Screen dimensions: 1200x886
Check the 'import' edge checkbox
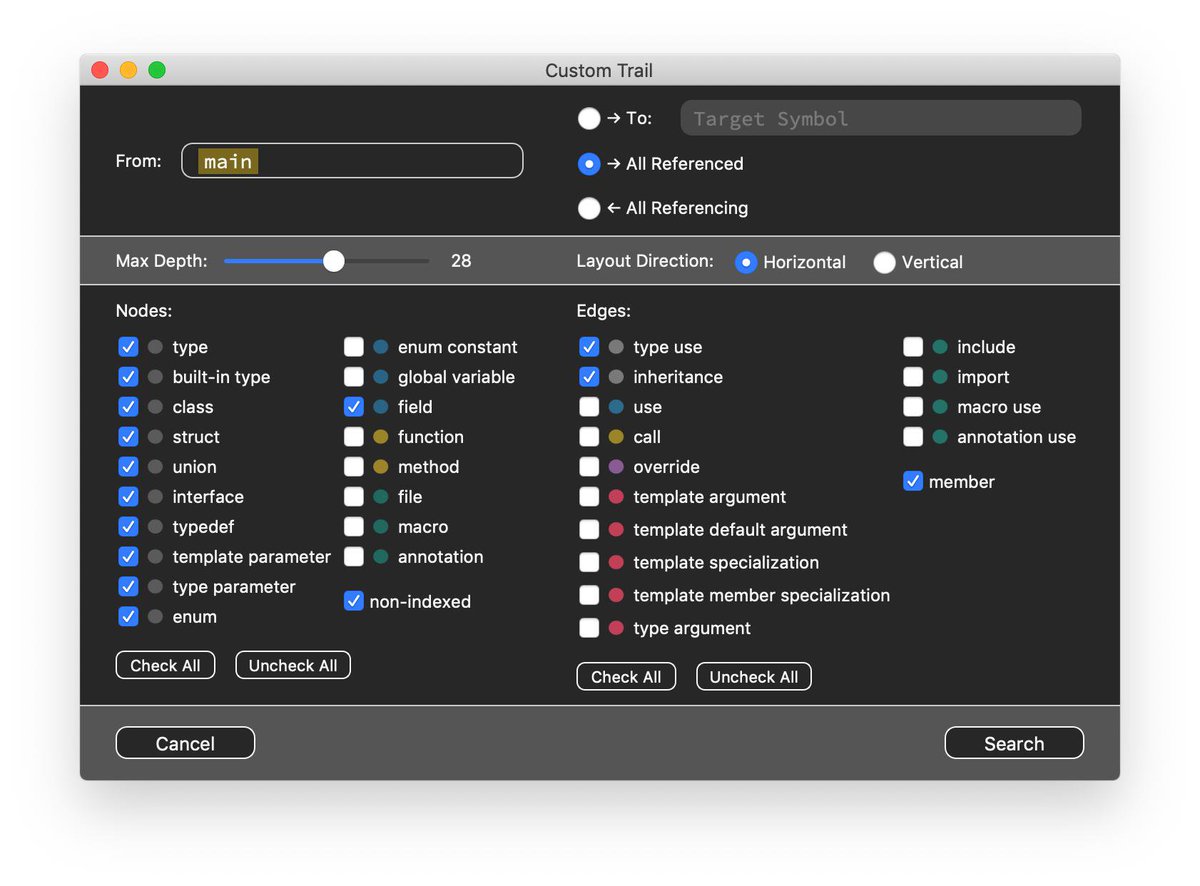[913, 377]
